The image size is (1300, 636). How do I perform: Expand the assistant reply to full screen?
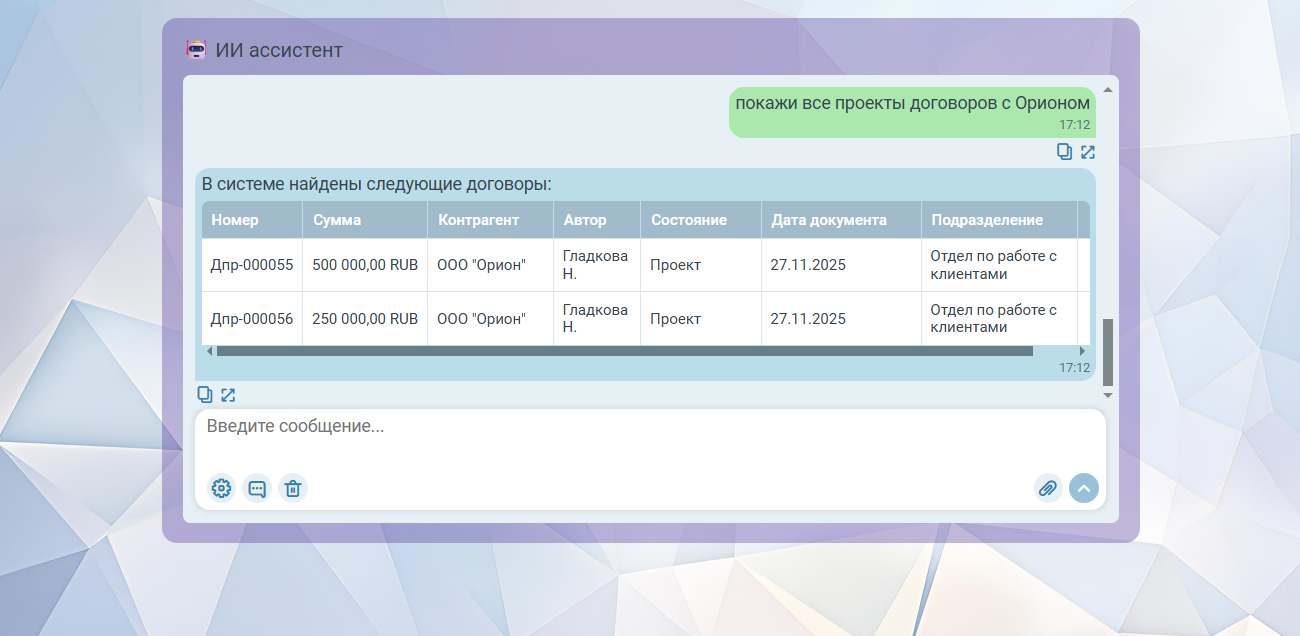[228, 395]
